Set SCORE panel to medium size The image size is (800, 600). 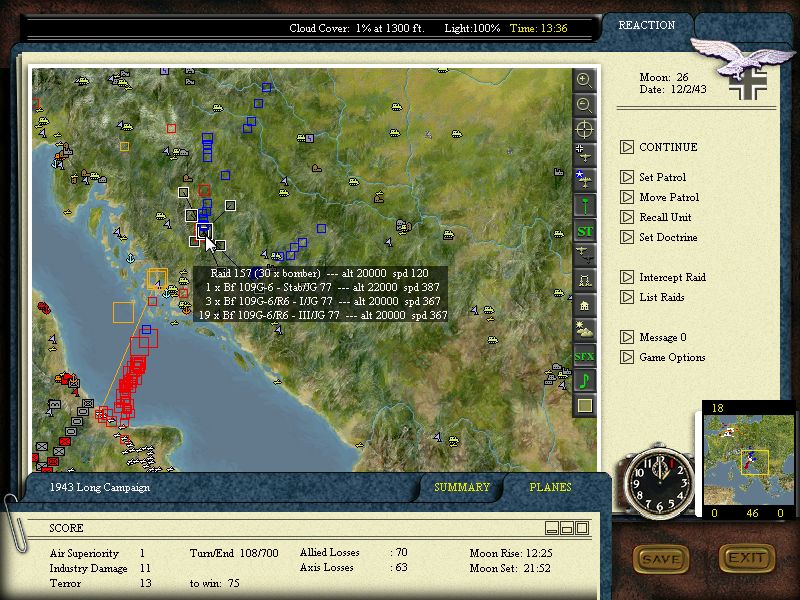tap(567, 528)
